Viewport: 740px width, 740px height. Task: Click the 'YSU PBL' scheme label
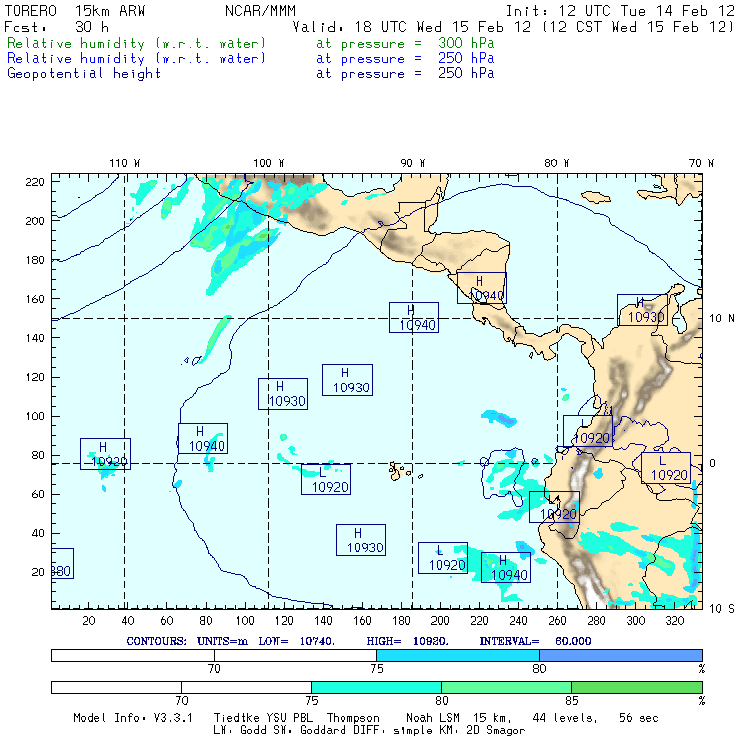[x=289, y=718]
